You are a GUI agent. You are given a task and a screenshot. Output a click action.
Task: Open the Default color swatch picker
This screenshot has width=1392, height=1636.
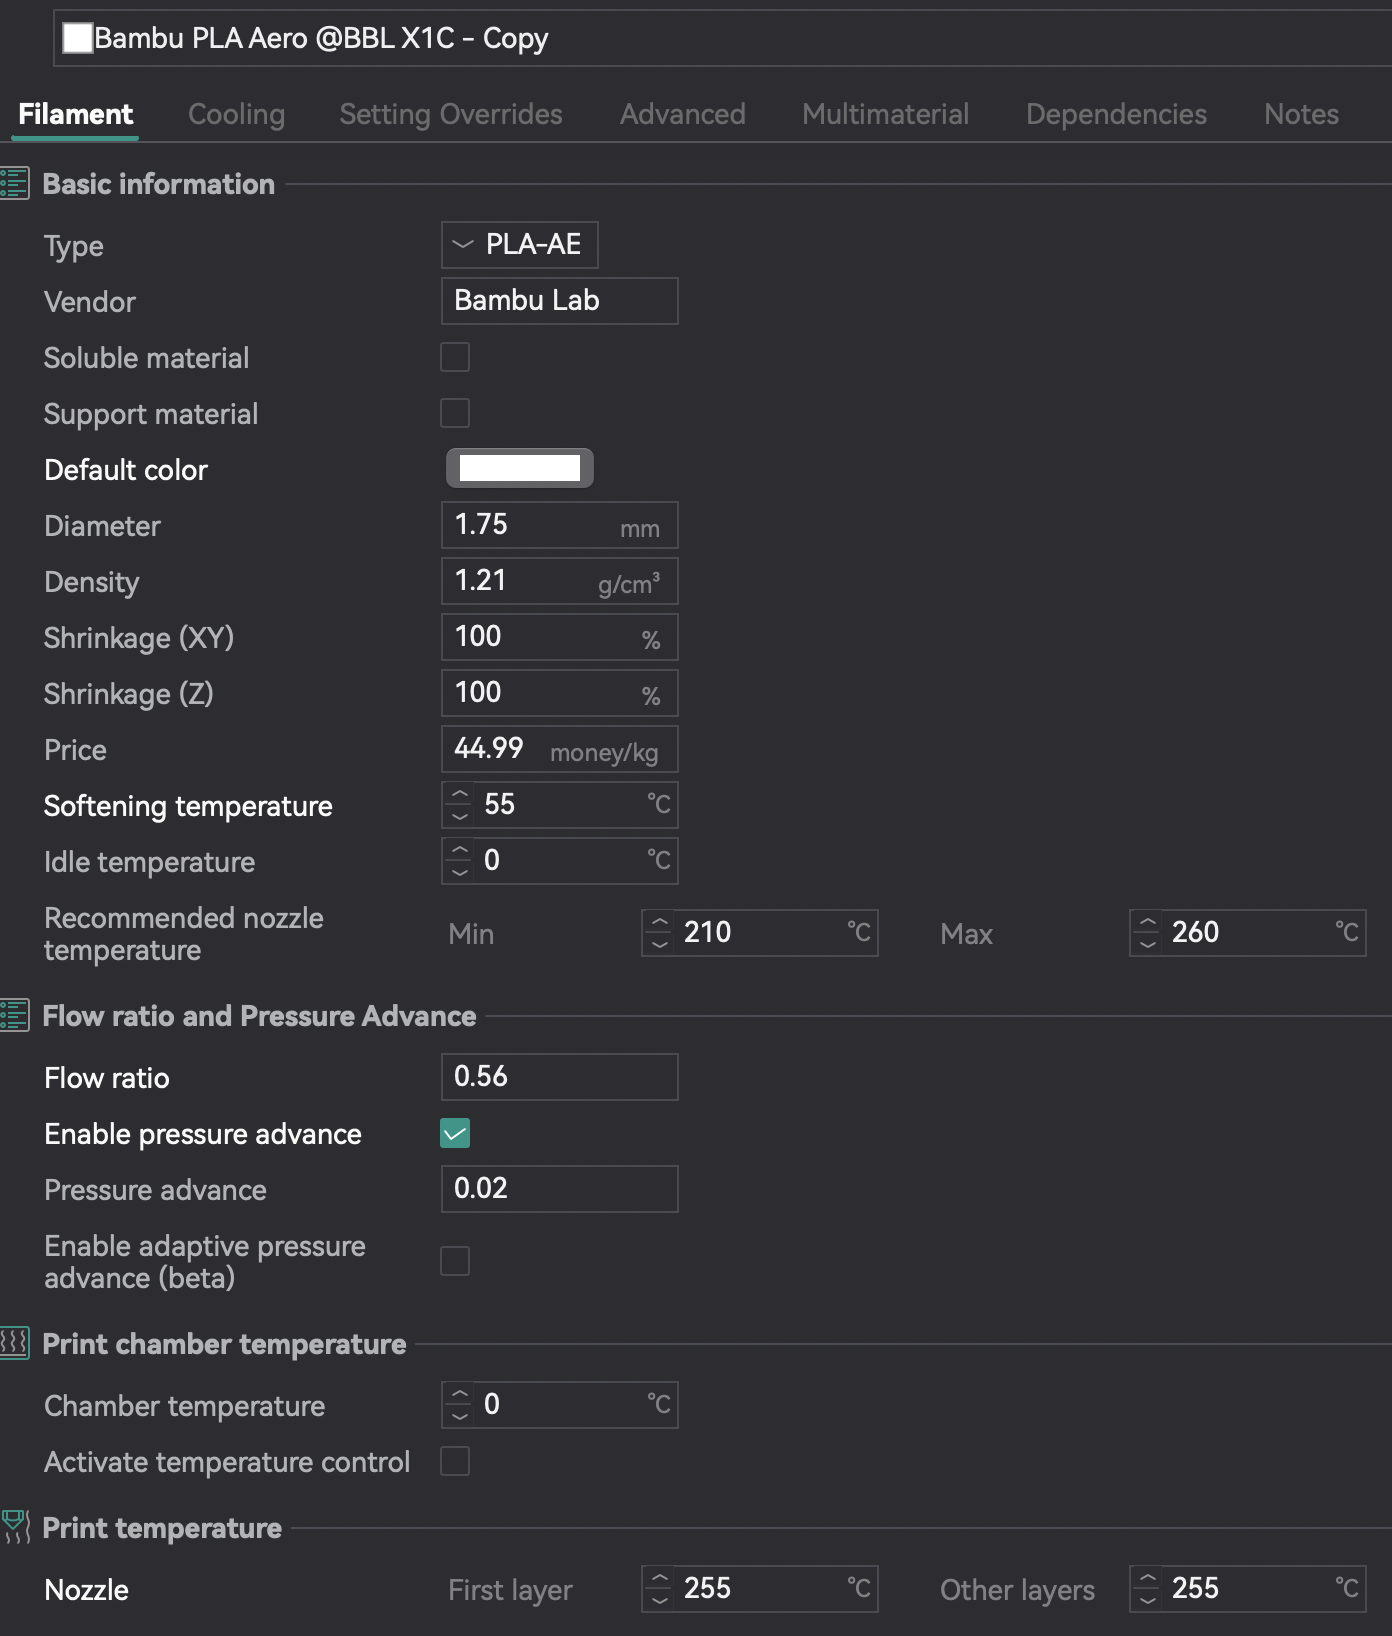519,468
